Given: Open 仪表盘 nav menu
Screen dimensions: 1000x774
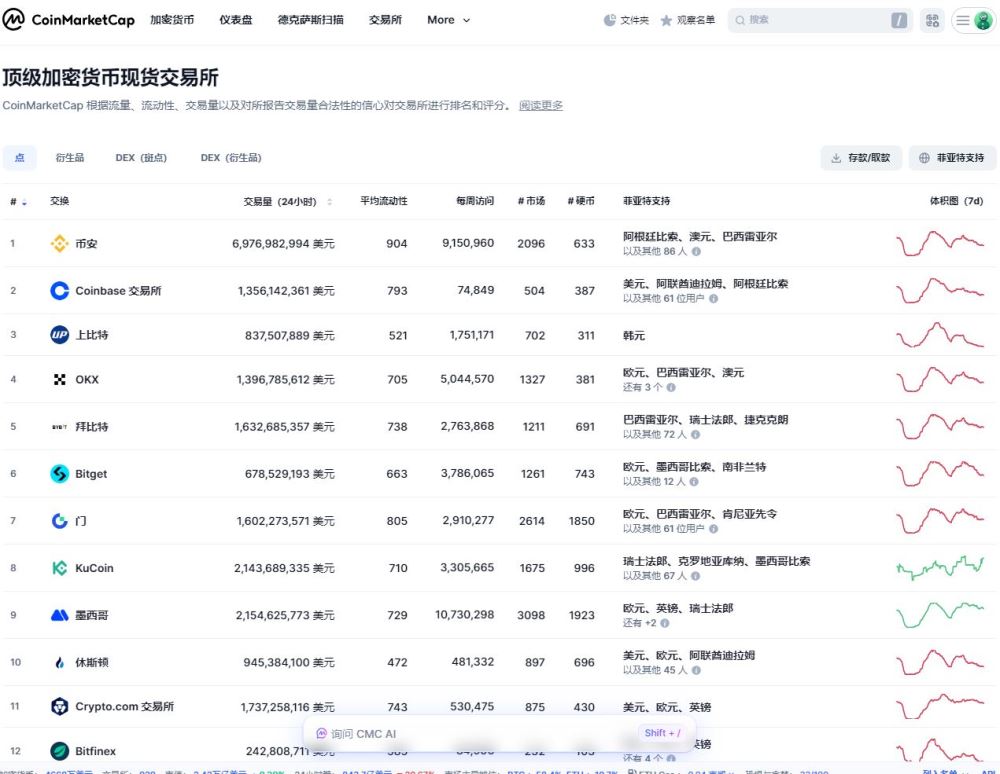Looking at the screenshot, I should coord(236,20).
